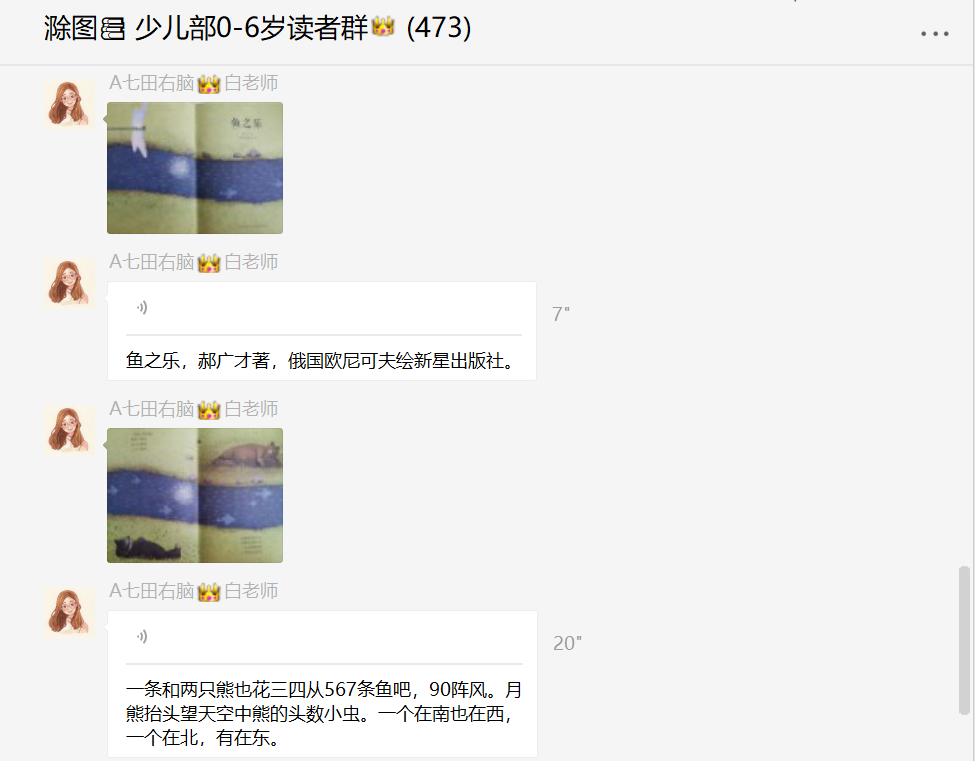
Task: Open the three-dots chat info menu
Action: [935, 34]
